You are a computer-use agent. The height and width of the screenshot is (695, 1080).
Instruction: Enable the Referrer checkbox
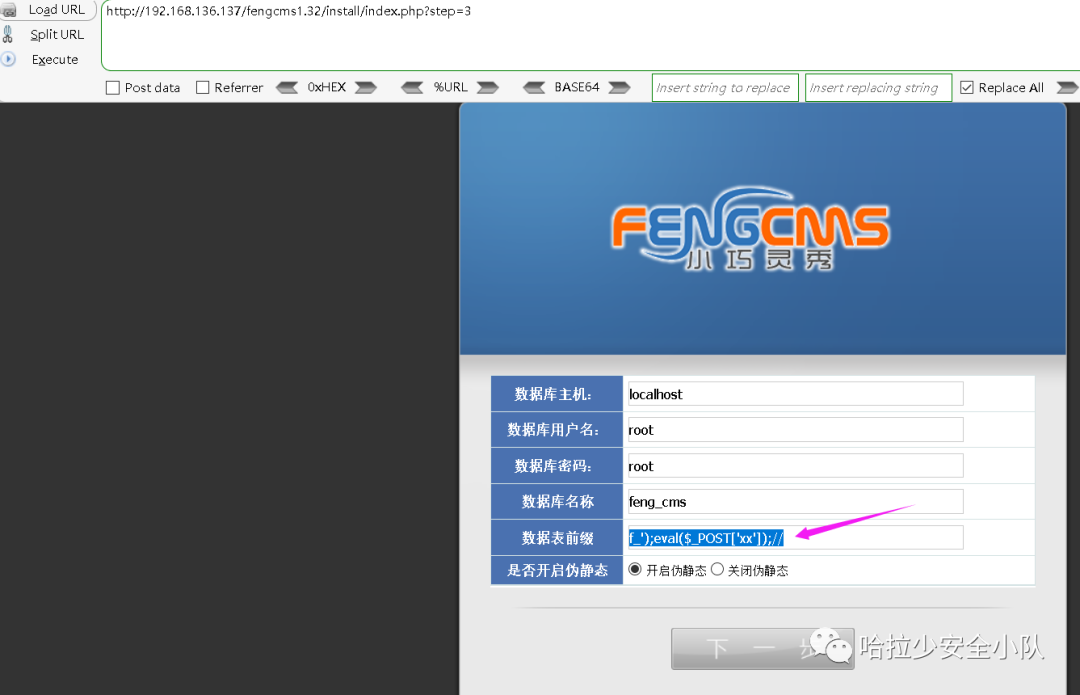(x=202, y=87)
